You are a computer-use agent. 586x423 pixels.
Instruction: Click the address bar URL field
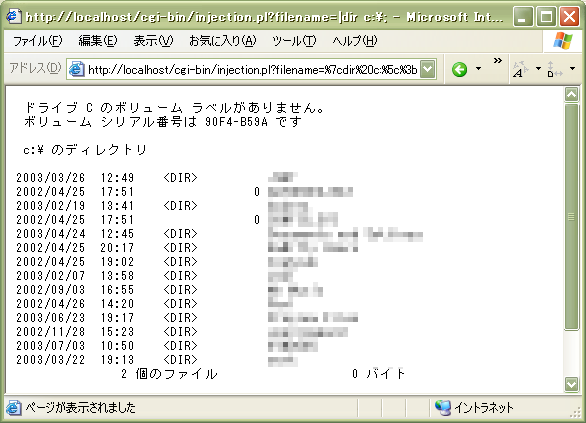(252, 70)
